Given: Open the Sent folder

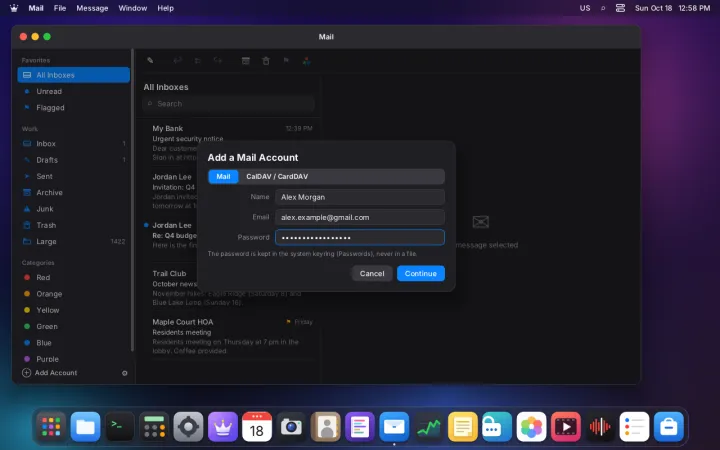Looking at the screenshot, I should pyautogui.click(x=73, y=176).
